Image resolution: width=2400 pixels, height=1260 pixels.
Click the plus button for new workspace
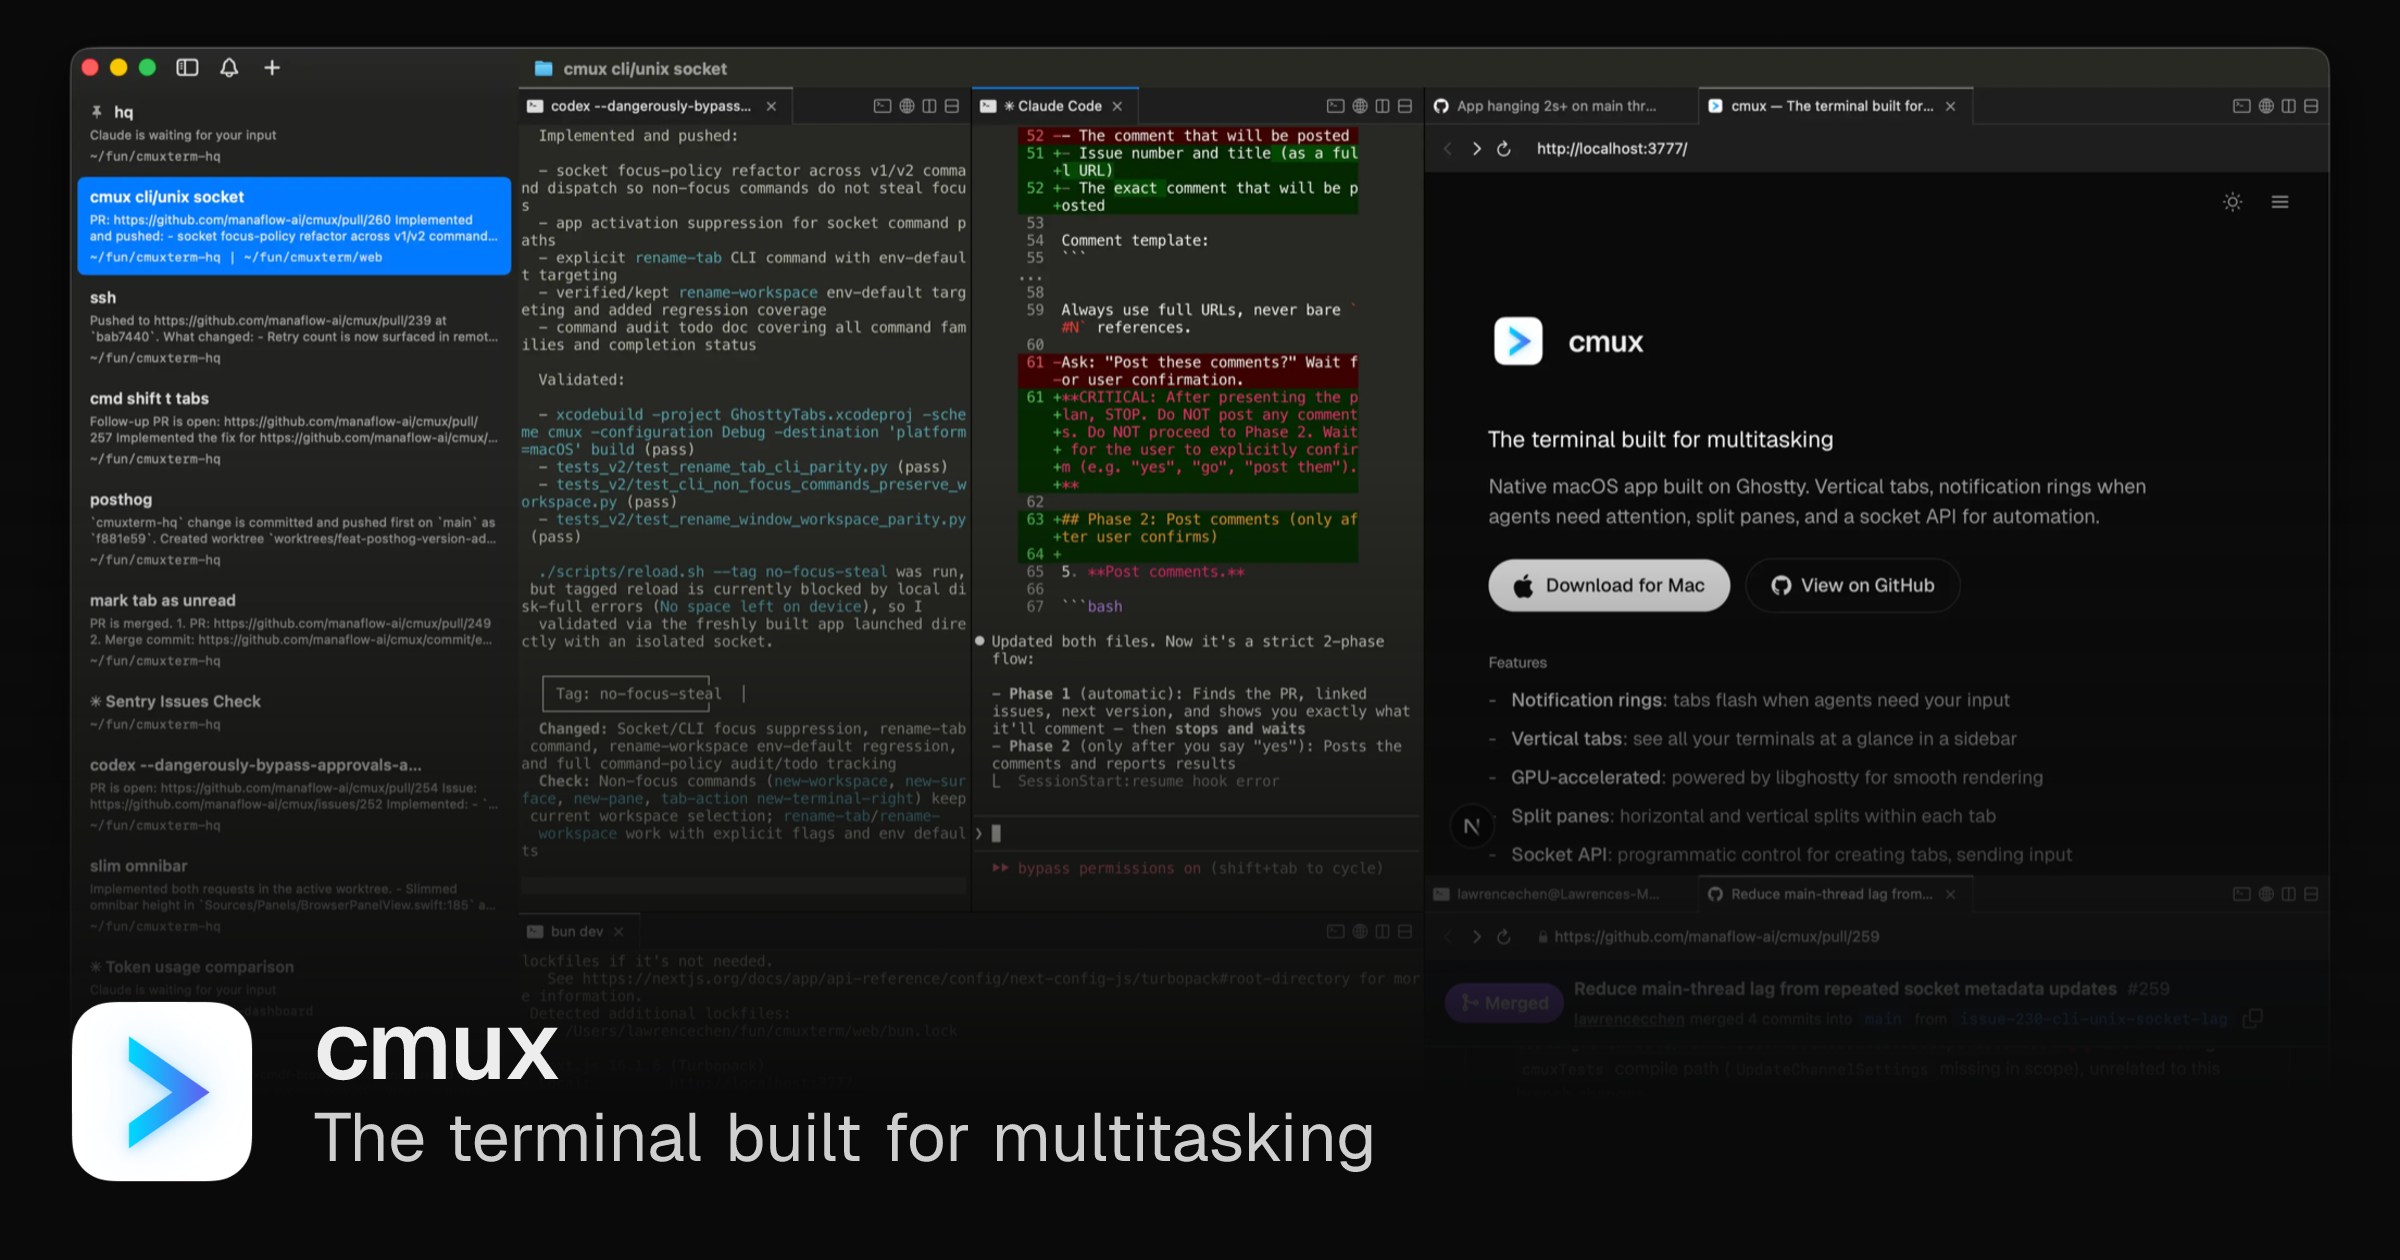click(x=272, y=68)
